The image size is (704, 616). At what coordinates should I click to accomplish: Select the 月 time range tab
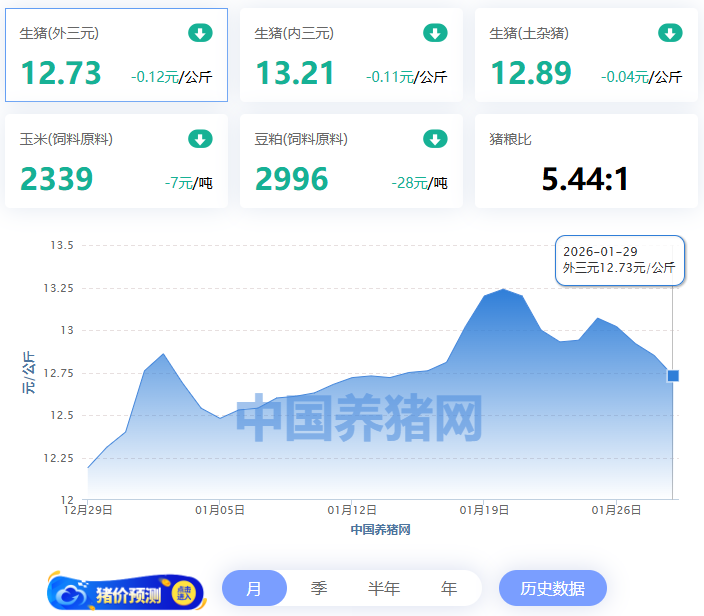pos(254,589)
